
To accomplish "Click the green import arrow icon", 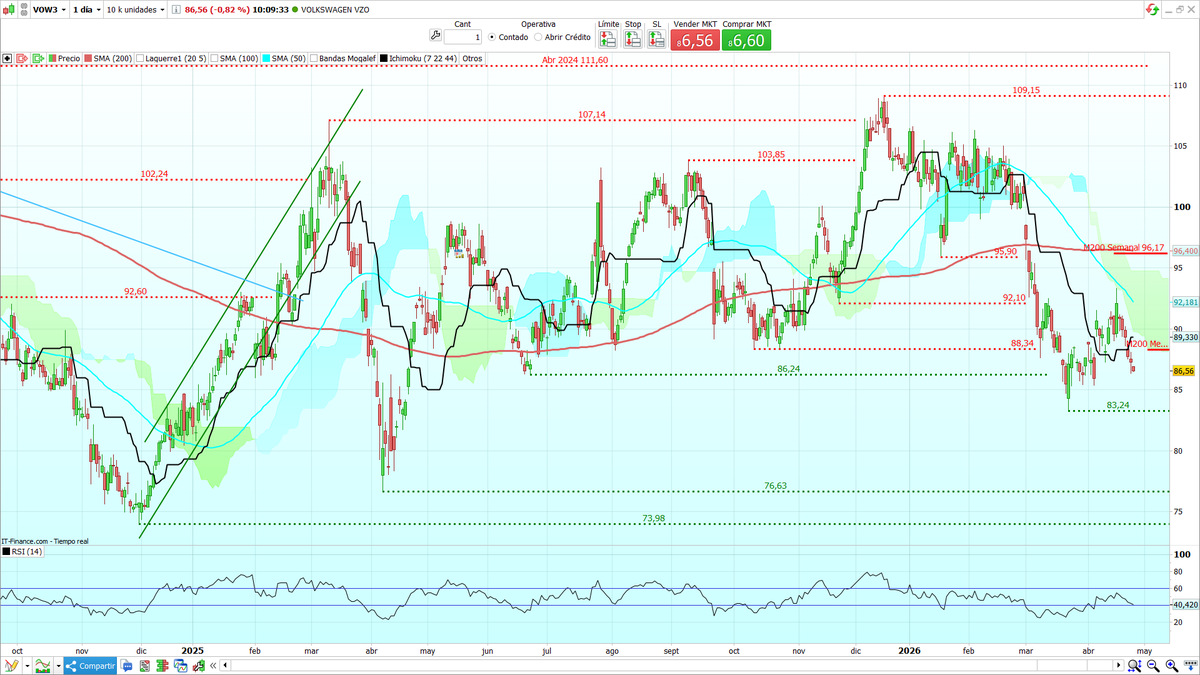I will 38,58.
